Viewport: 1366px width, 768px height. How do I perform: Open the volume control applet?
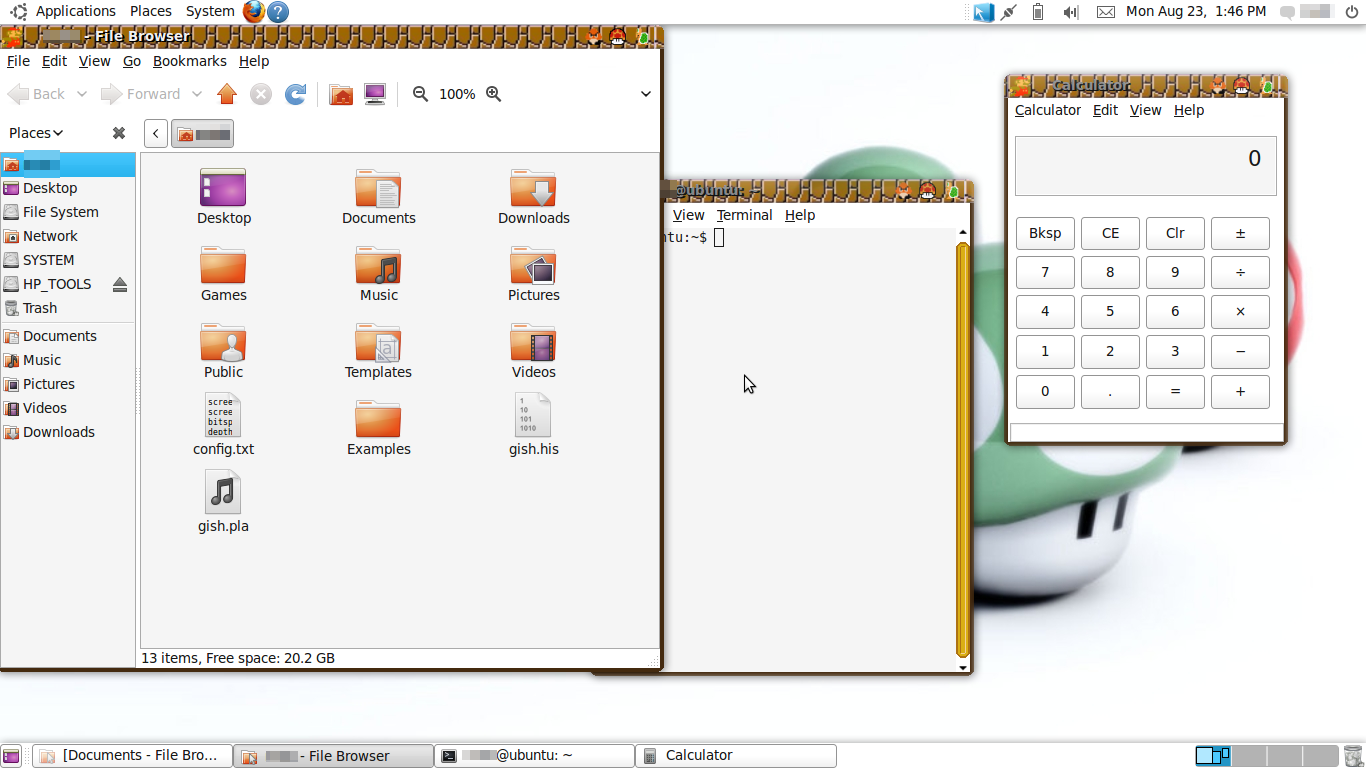click(x=1071, y=12)
